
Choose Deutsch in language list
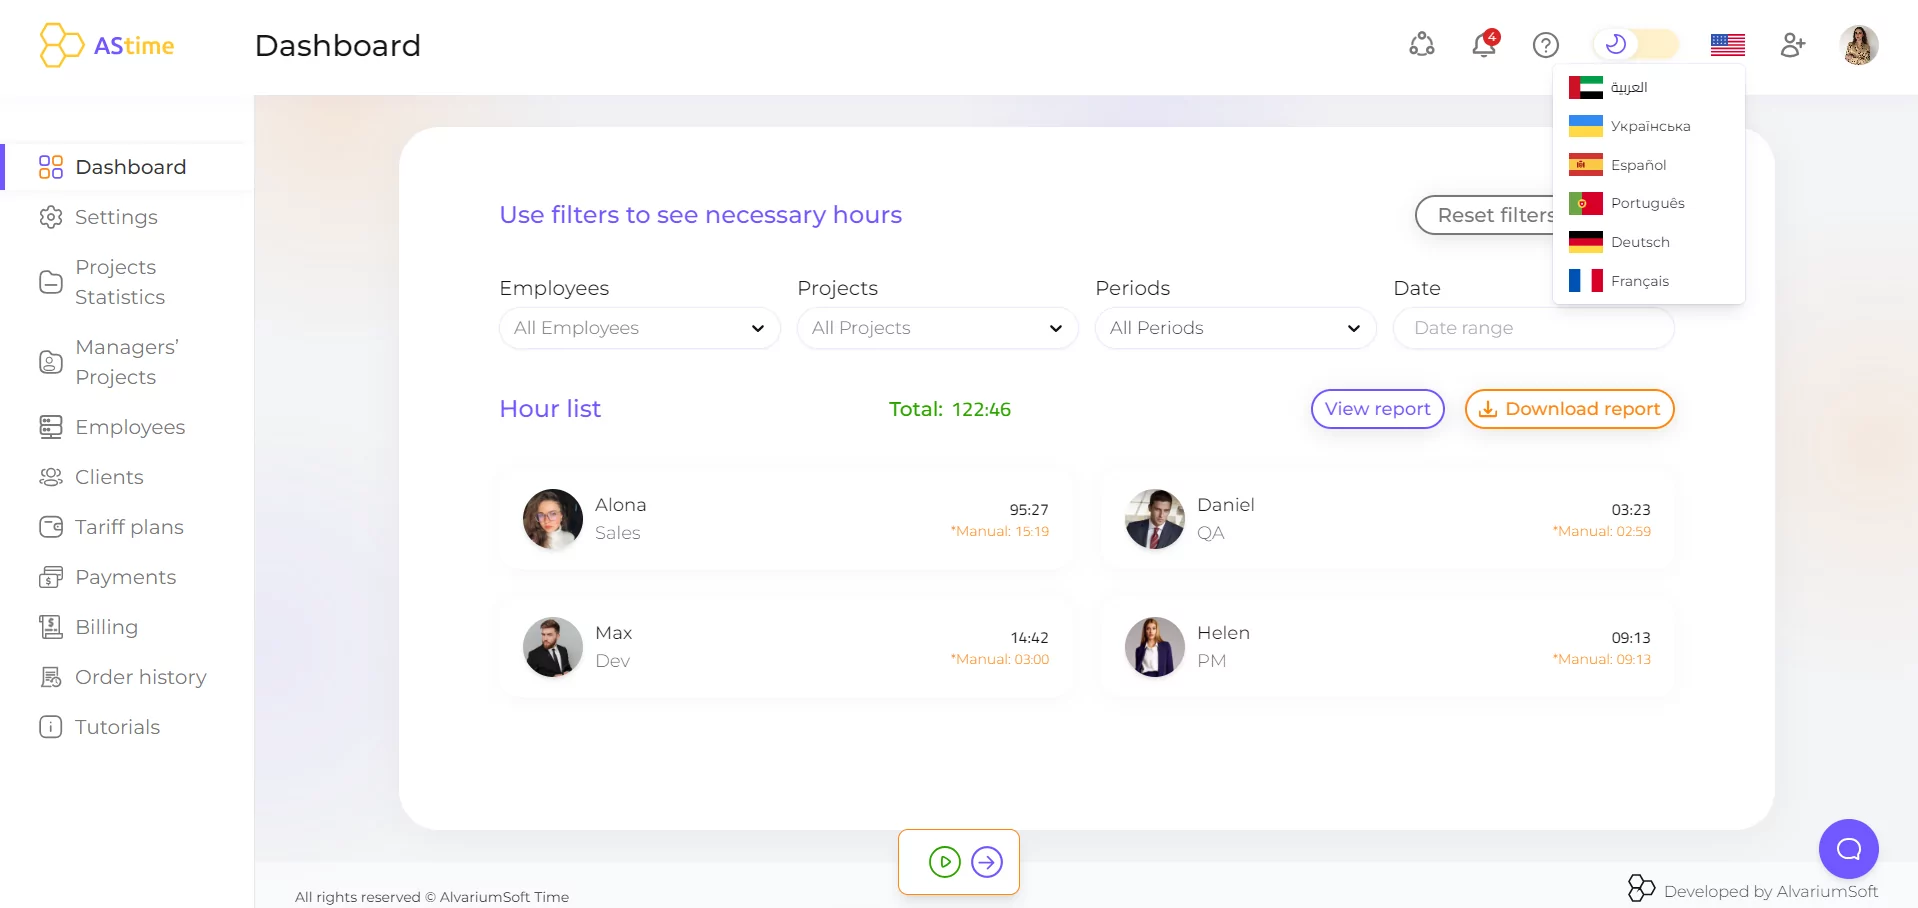pos(1639,242)
